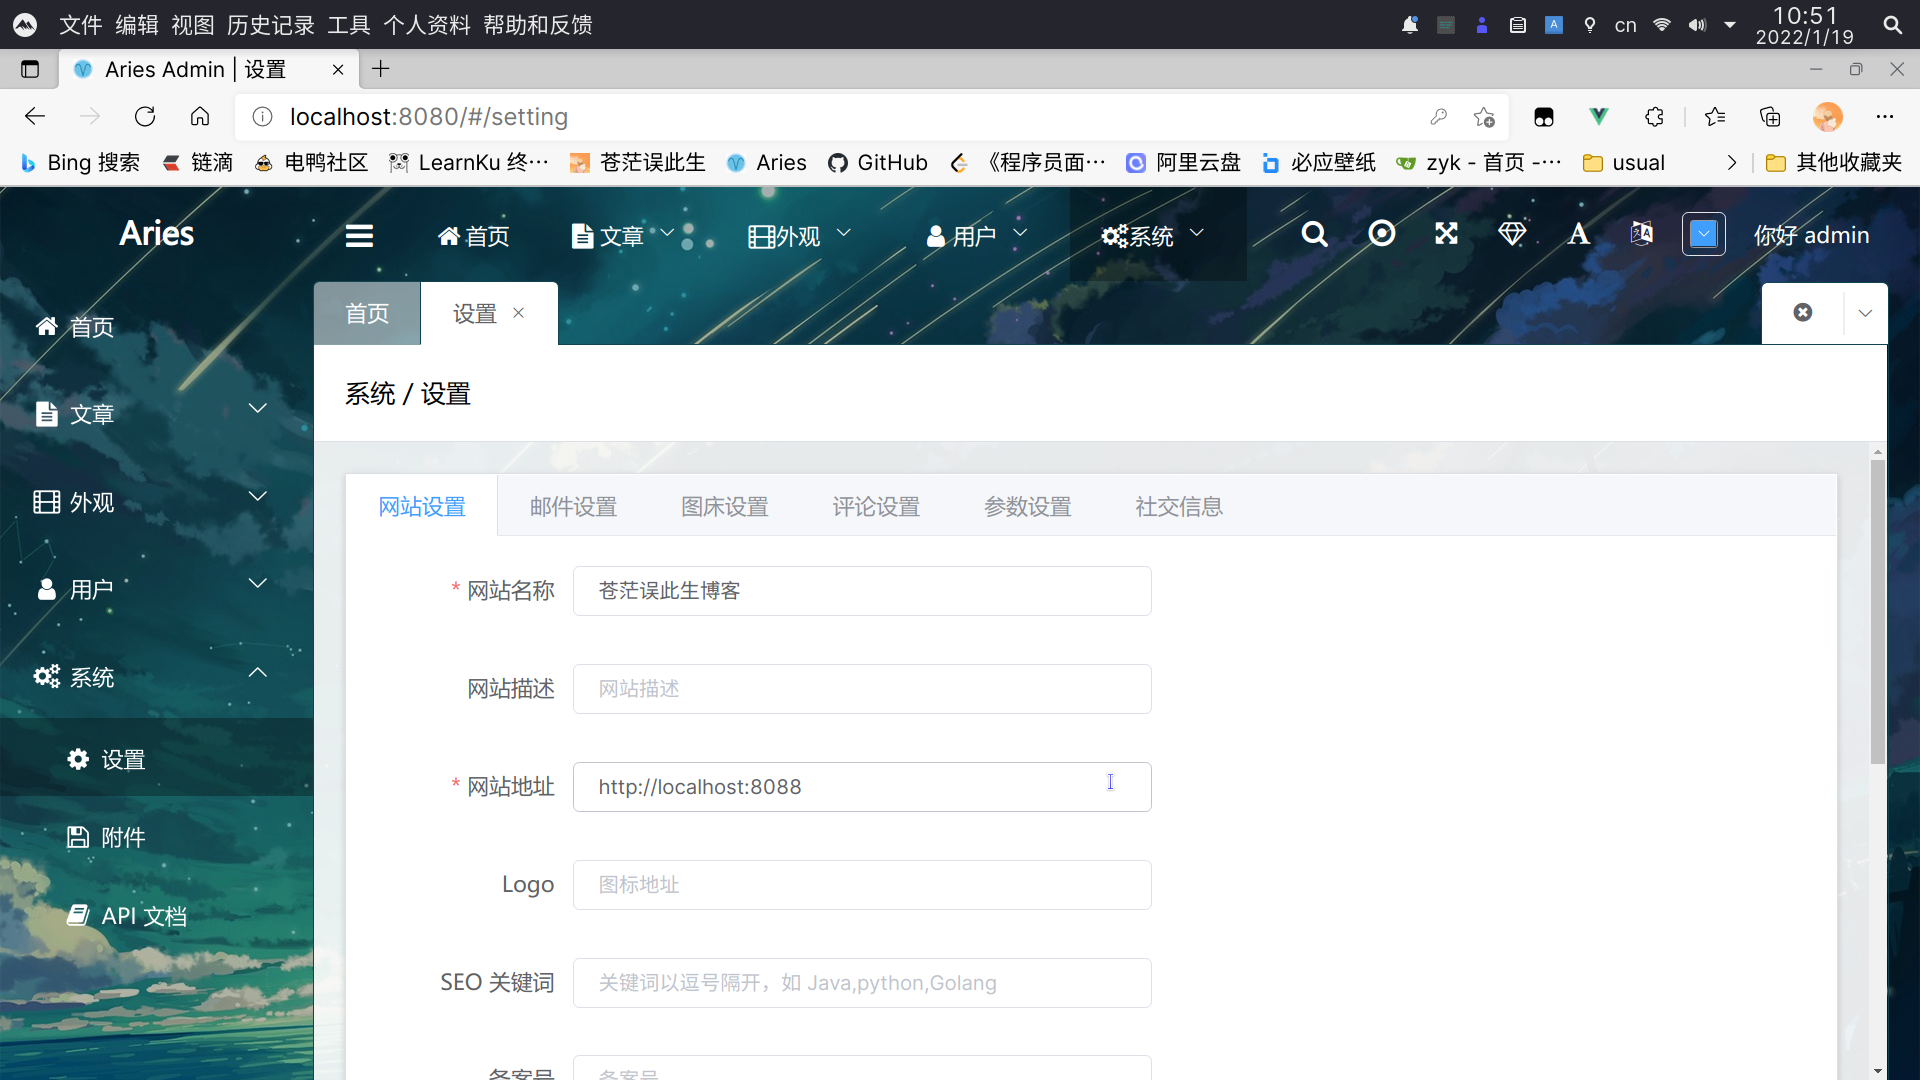Expand the 文章 sidebar menu
The height and width of the screenshot is (1080, 1920).
(257, 409)
